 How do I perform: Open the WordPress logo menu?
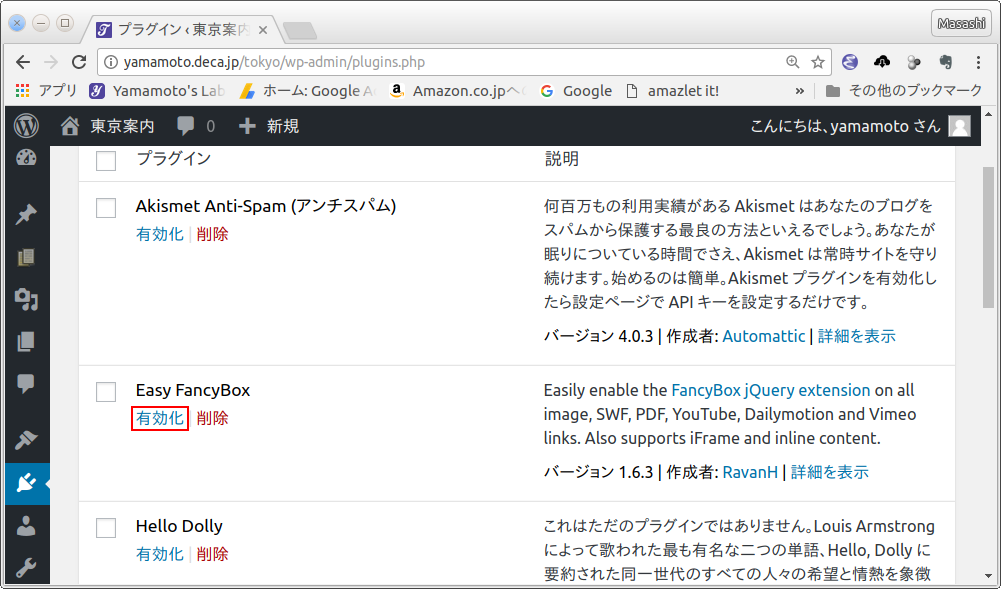[26, 126]
